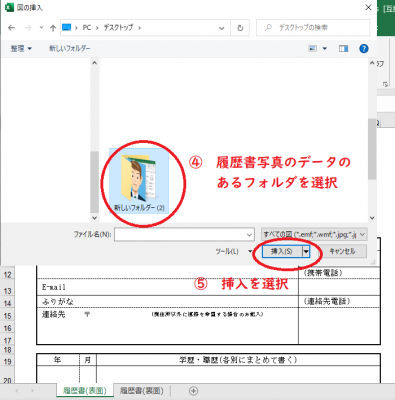
Task: Close the 図の挿入 dialog
Action: click(368, 7)
